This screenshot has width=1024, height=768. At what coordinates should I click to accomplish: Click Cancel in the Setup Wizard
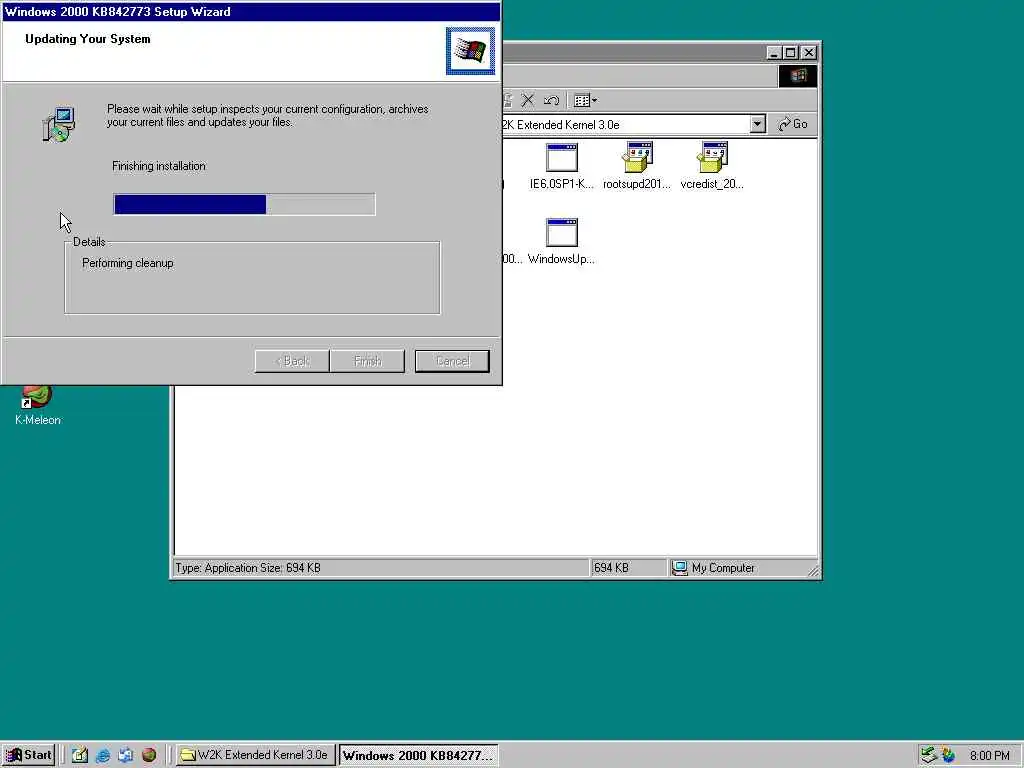click(452, 361)
